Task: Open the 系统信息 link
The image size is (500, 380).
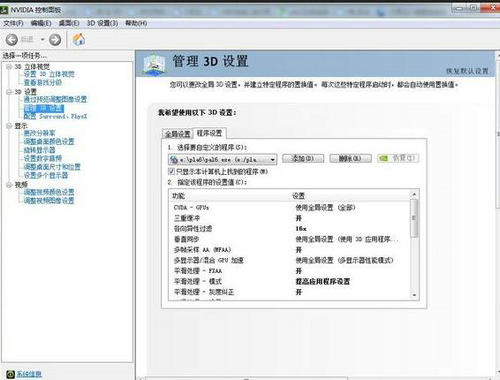Action: point(29,374)
